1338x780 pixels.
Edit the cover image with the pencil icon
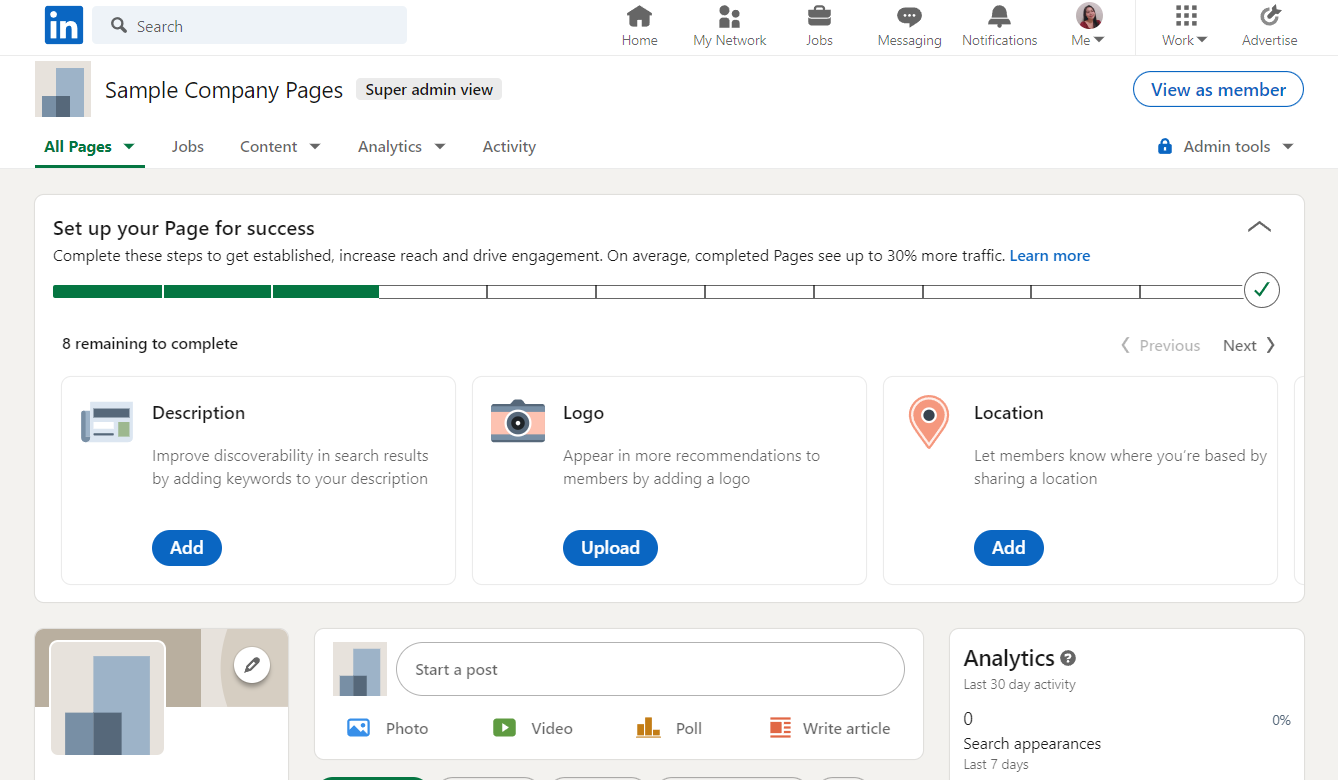252,664
